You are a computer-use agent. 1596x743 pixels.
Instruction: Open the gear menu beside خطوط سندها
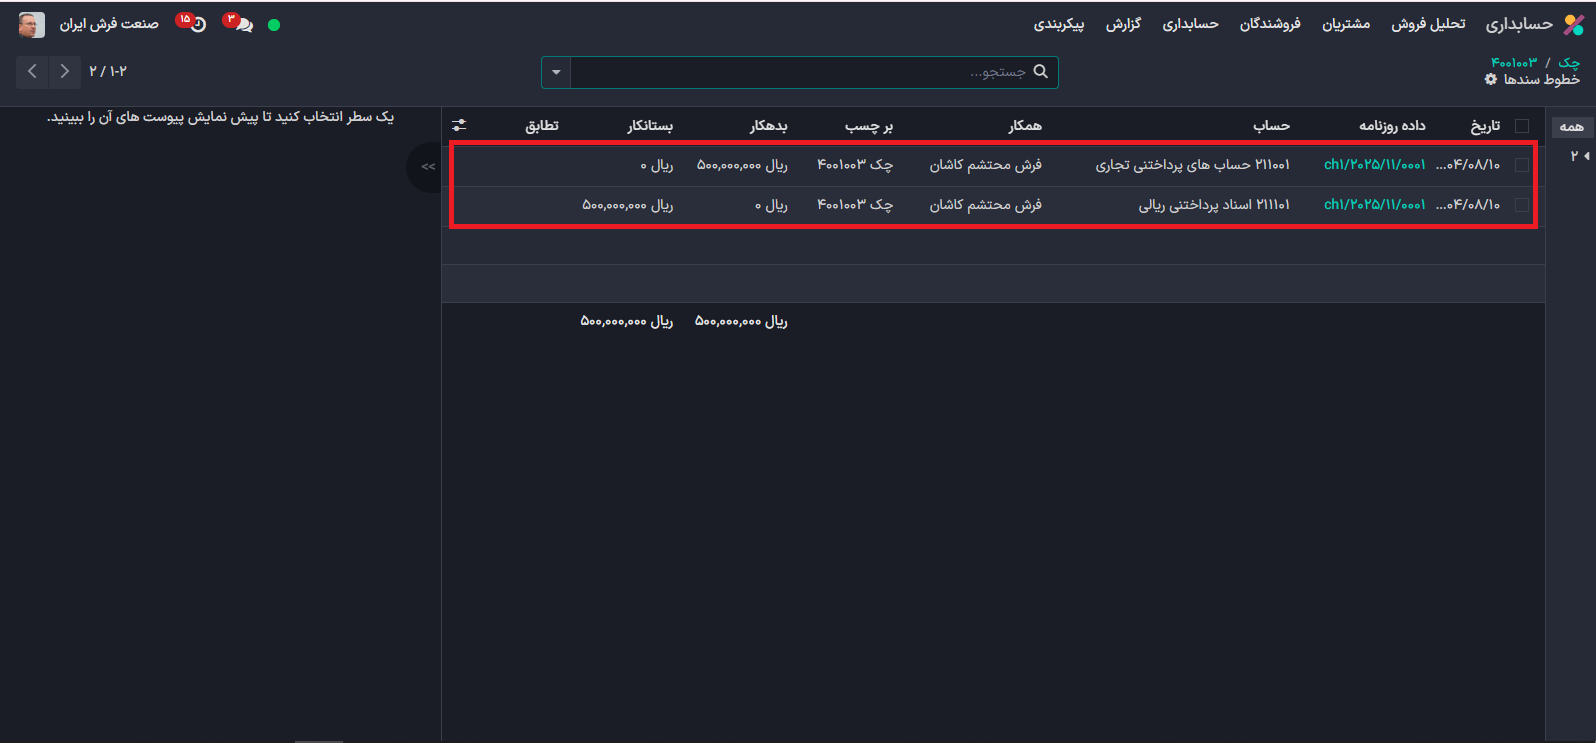1491,79
